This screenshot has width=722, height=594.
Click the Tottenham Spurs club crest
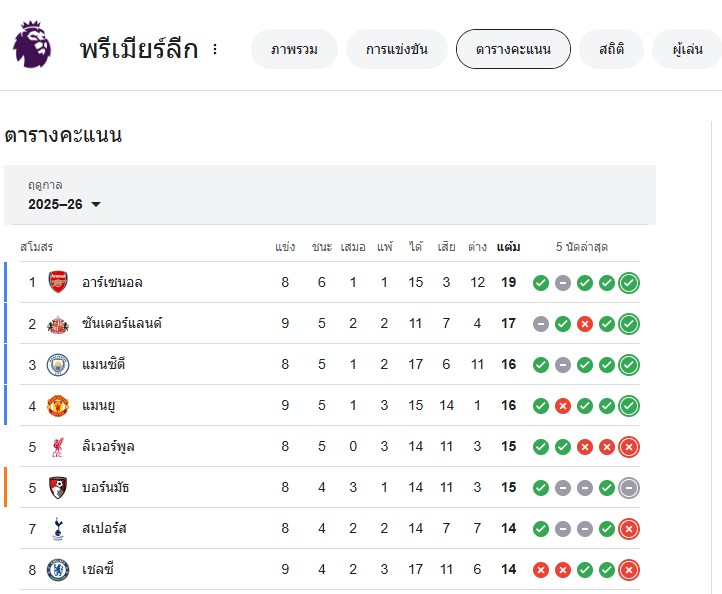click(58, 529)
